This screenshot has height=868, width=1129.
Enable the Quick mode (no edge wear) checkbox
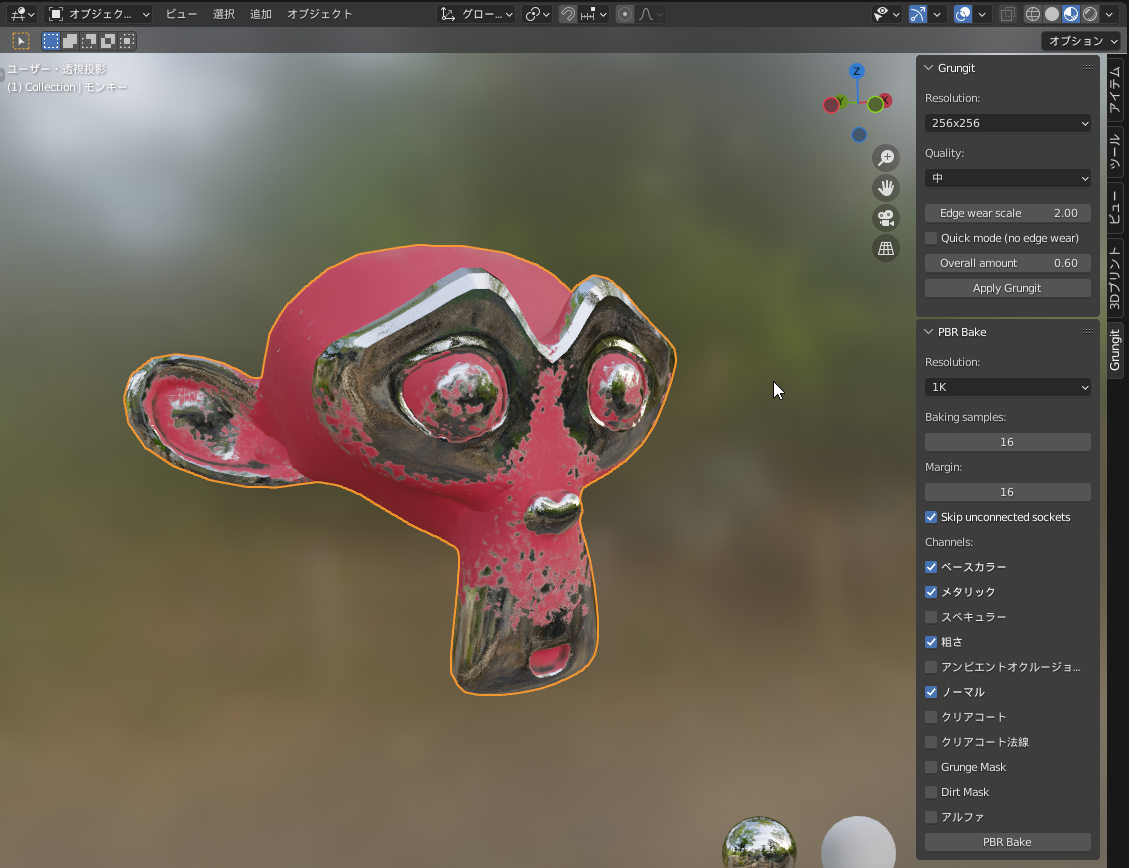click(930, 238)
